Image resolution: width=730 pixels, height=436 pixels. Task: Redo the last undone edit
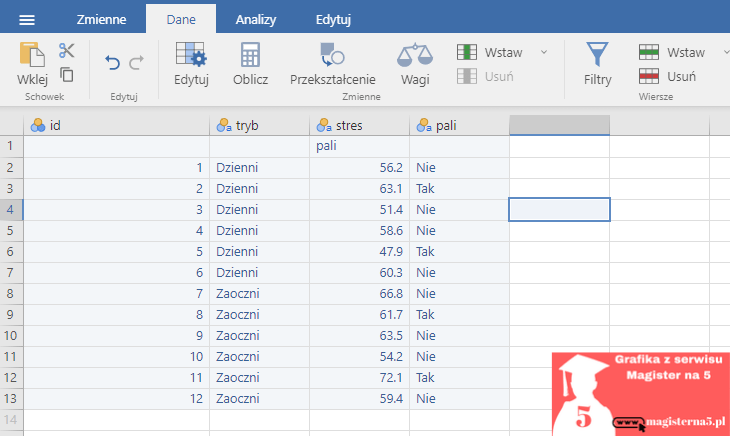[x=136, y=62]
